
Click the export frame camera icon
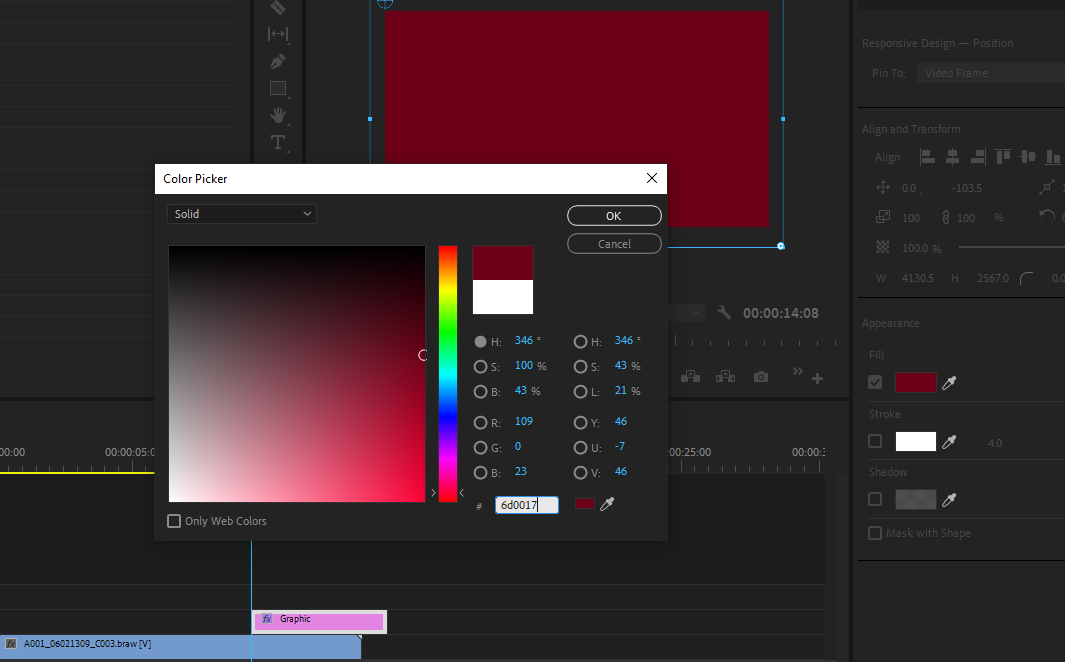click(x=760, y=375)
